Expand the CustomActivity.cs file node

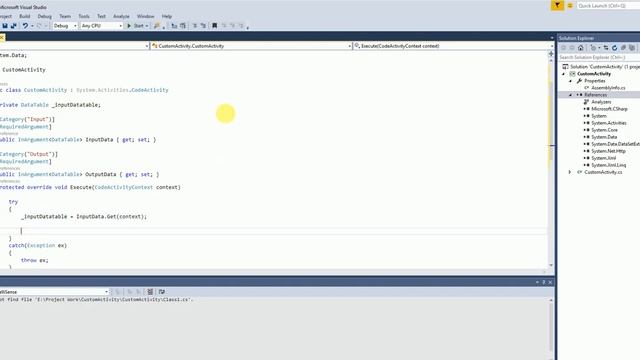(570, 172)
